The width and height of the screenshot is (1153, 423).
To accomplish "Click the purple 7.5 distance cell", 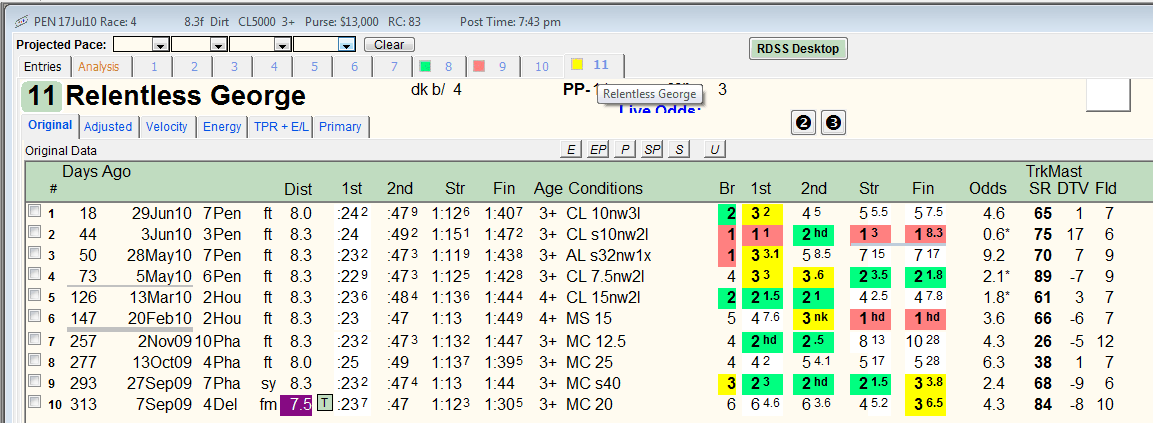I will (x=296, y=405).
